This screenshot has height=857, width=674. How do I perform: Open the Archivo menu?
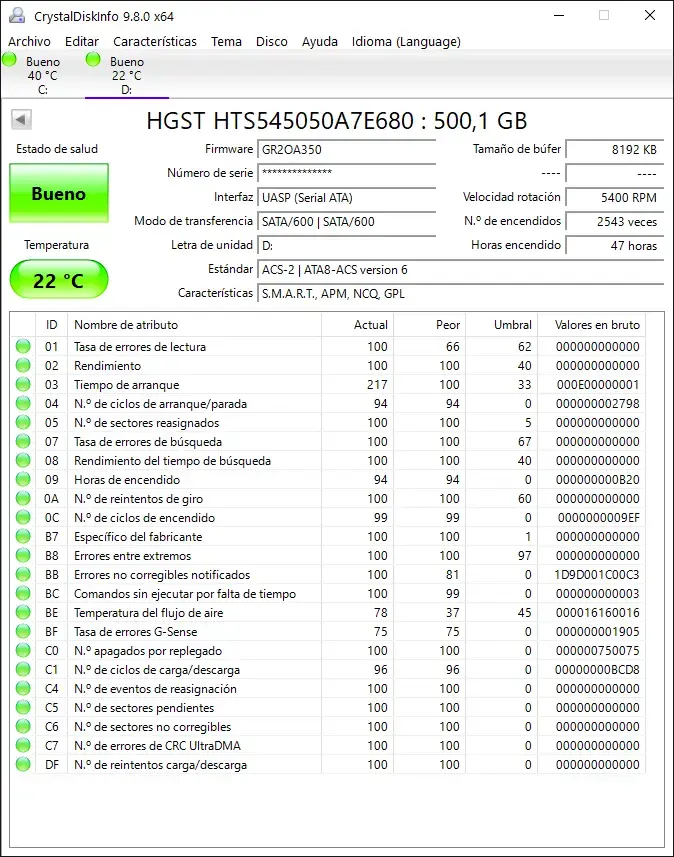tap(30, 42)
